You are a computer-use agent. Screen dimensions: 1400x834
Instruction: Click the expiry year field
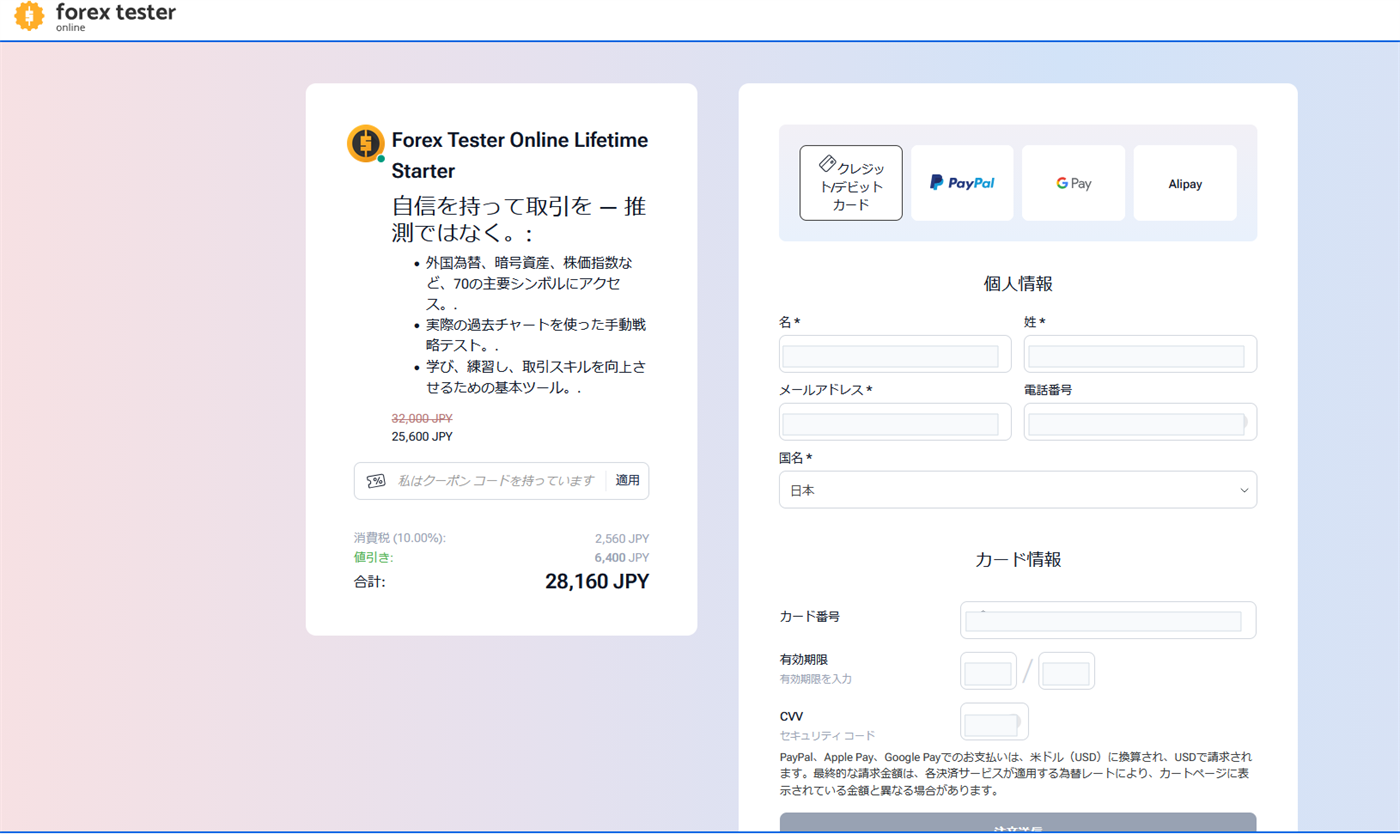[x=1066, y=671]
